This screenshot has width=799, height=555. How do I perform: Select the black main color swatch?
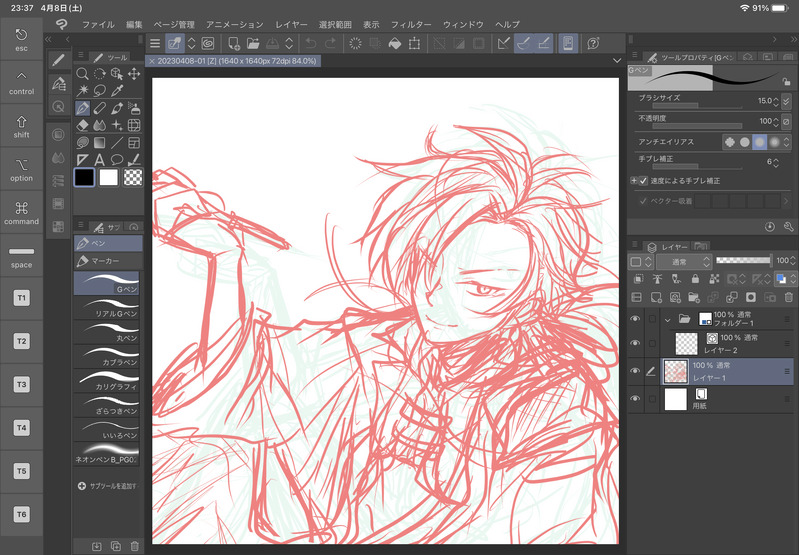tap(84, 177)
